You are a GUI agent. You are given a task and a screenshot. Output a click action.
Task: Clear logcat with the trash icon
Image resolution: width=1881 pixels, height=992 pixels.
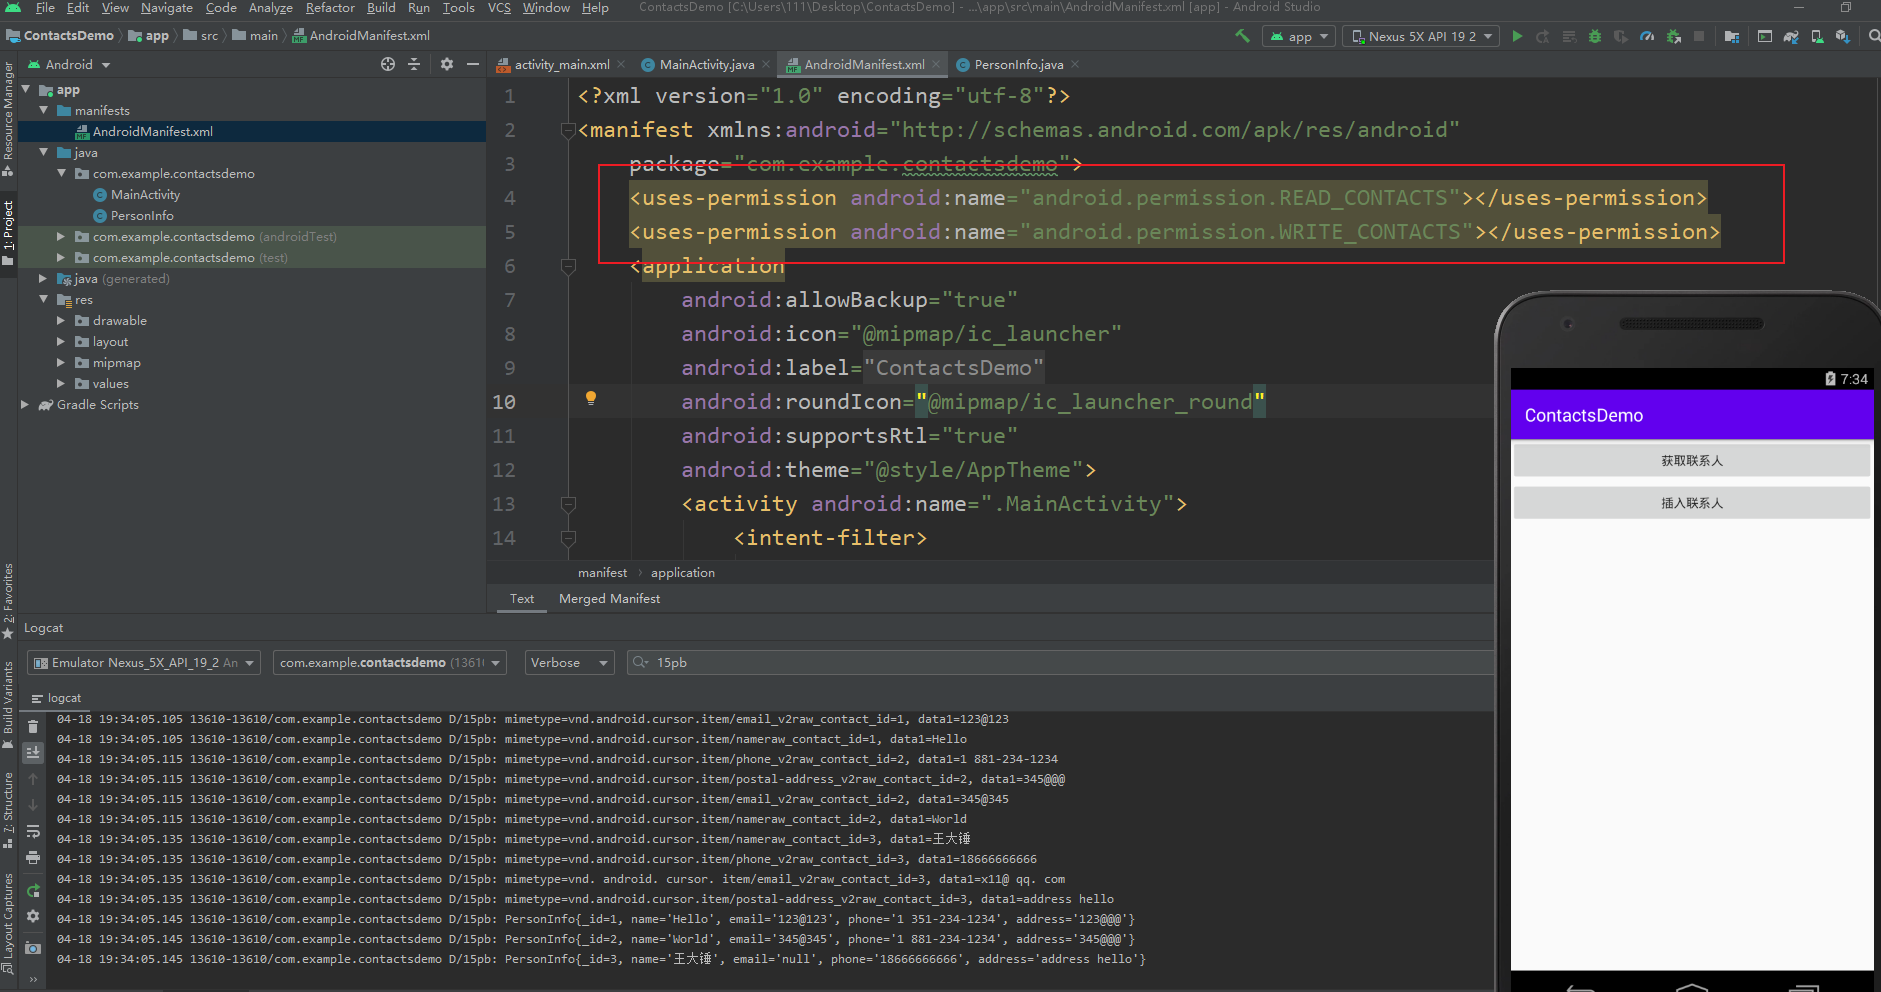(x=33, y=727)
